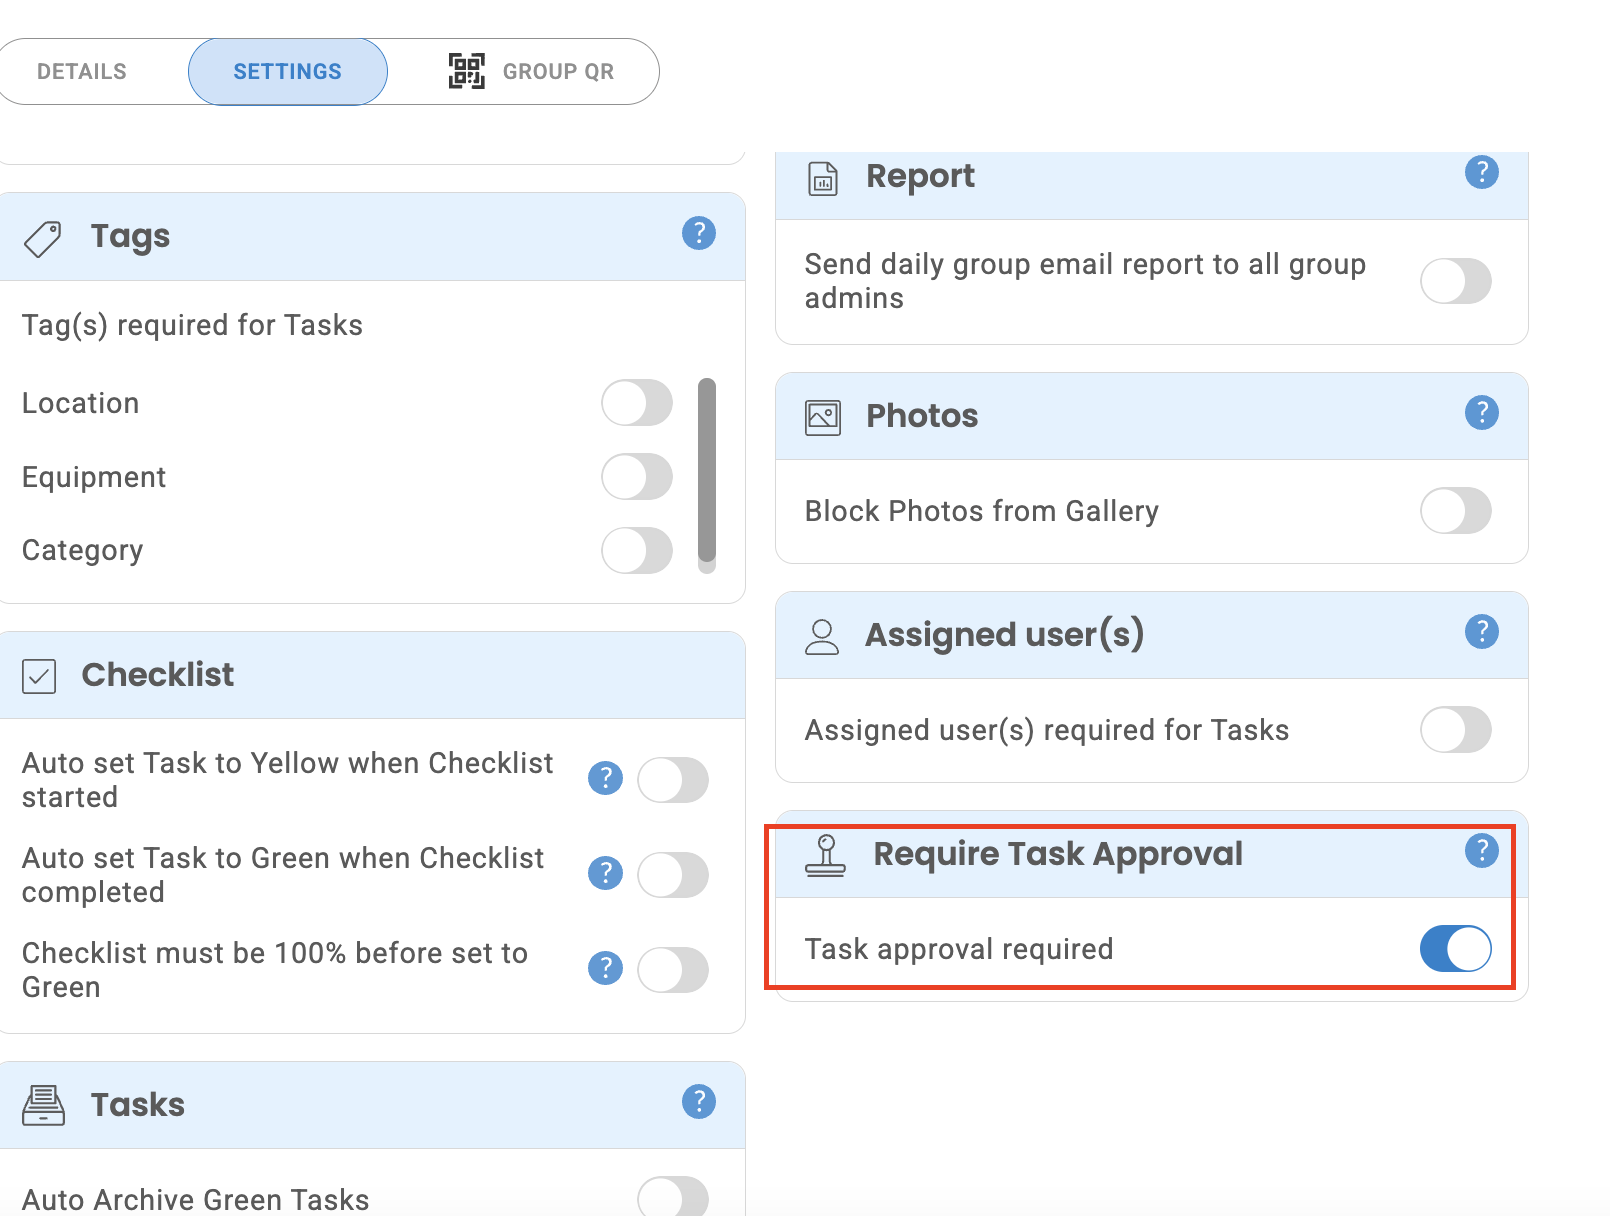1610x1216 pixels.
Task: Toggle Equipment tag requirement
Action: pyautogui.click(x=637, y=477)
